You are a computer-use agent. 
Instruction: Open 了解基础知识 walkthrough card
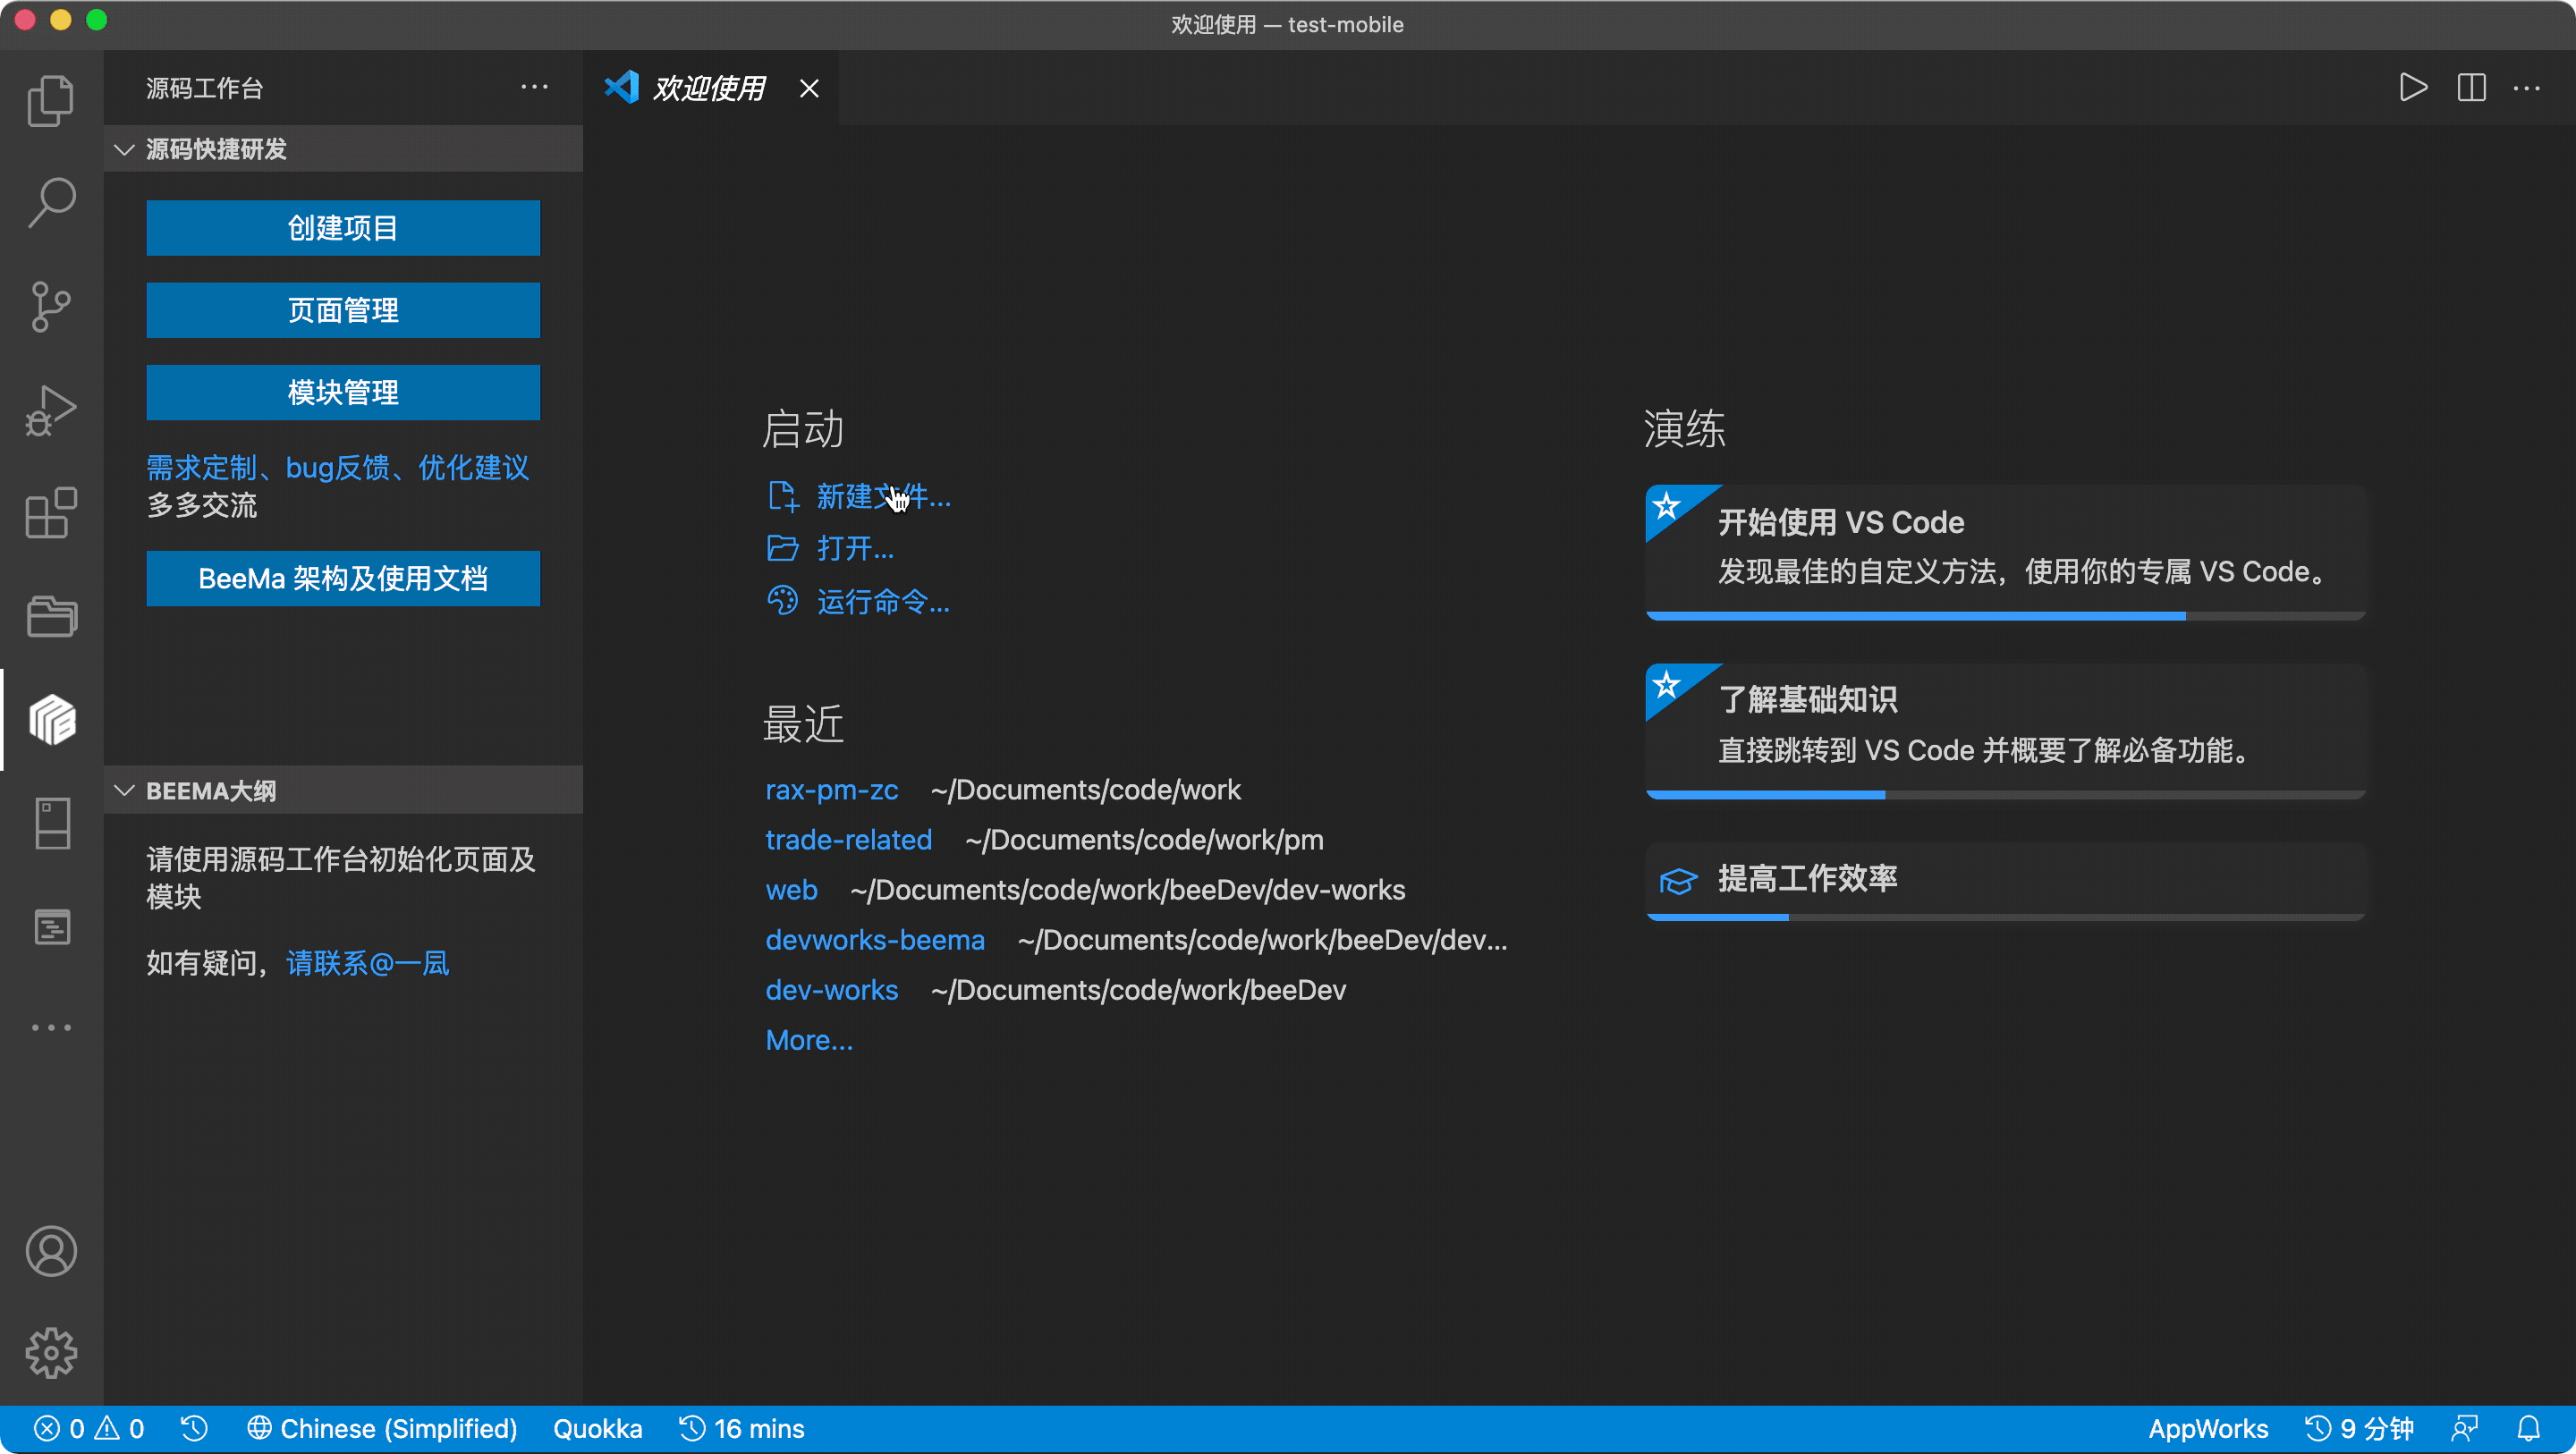pyautogui.click(x=2005, y=731)
